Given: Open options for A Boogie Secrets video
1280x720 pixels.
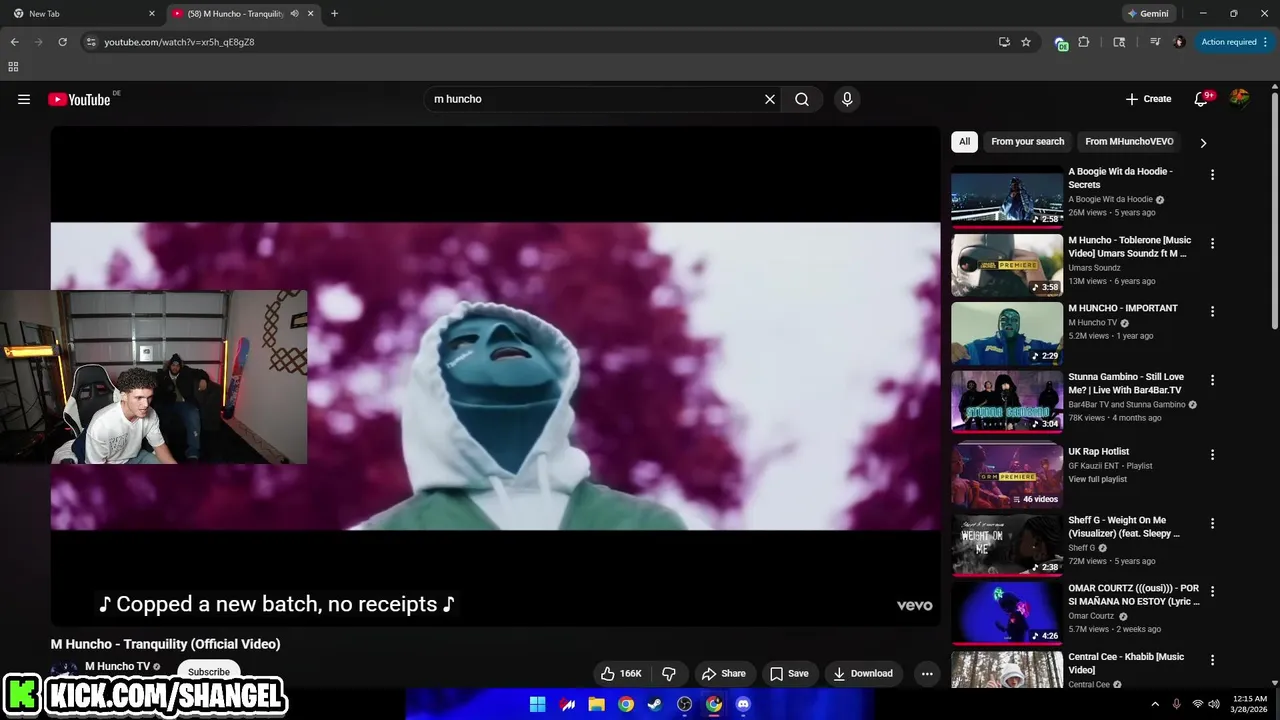Looking at the screenshot, I should [x=1212, y=174].
